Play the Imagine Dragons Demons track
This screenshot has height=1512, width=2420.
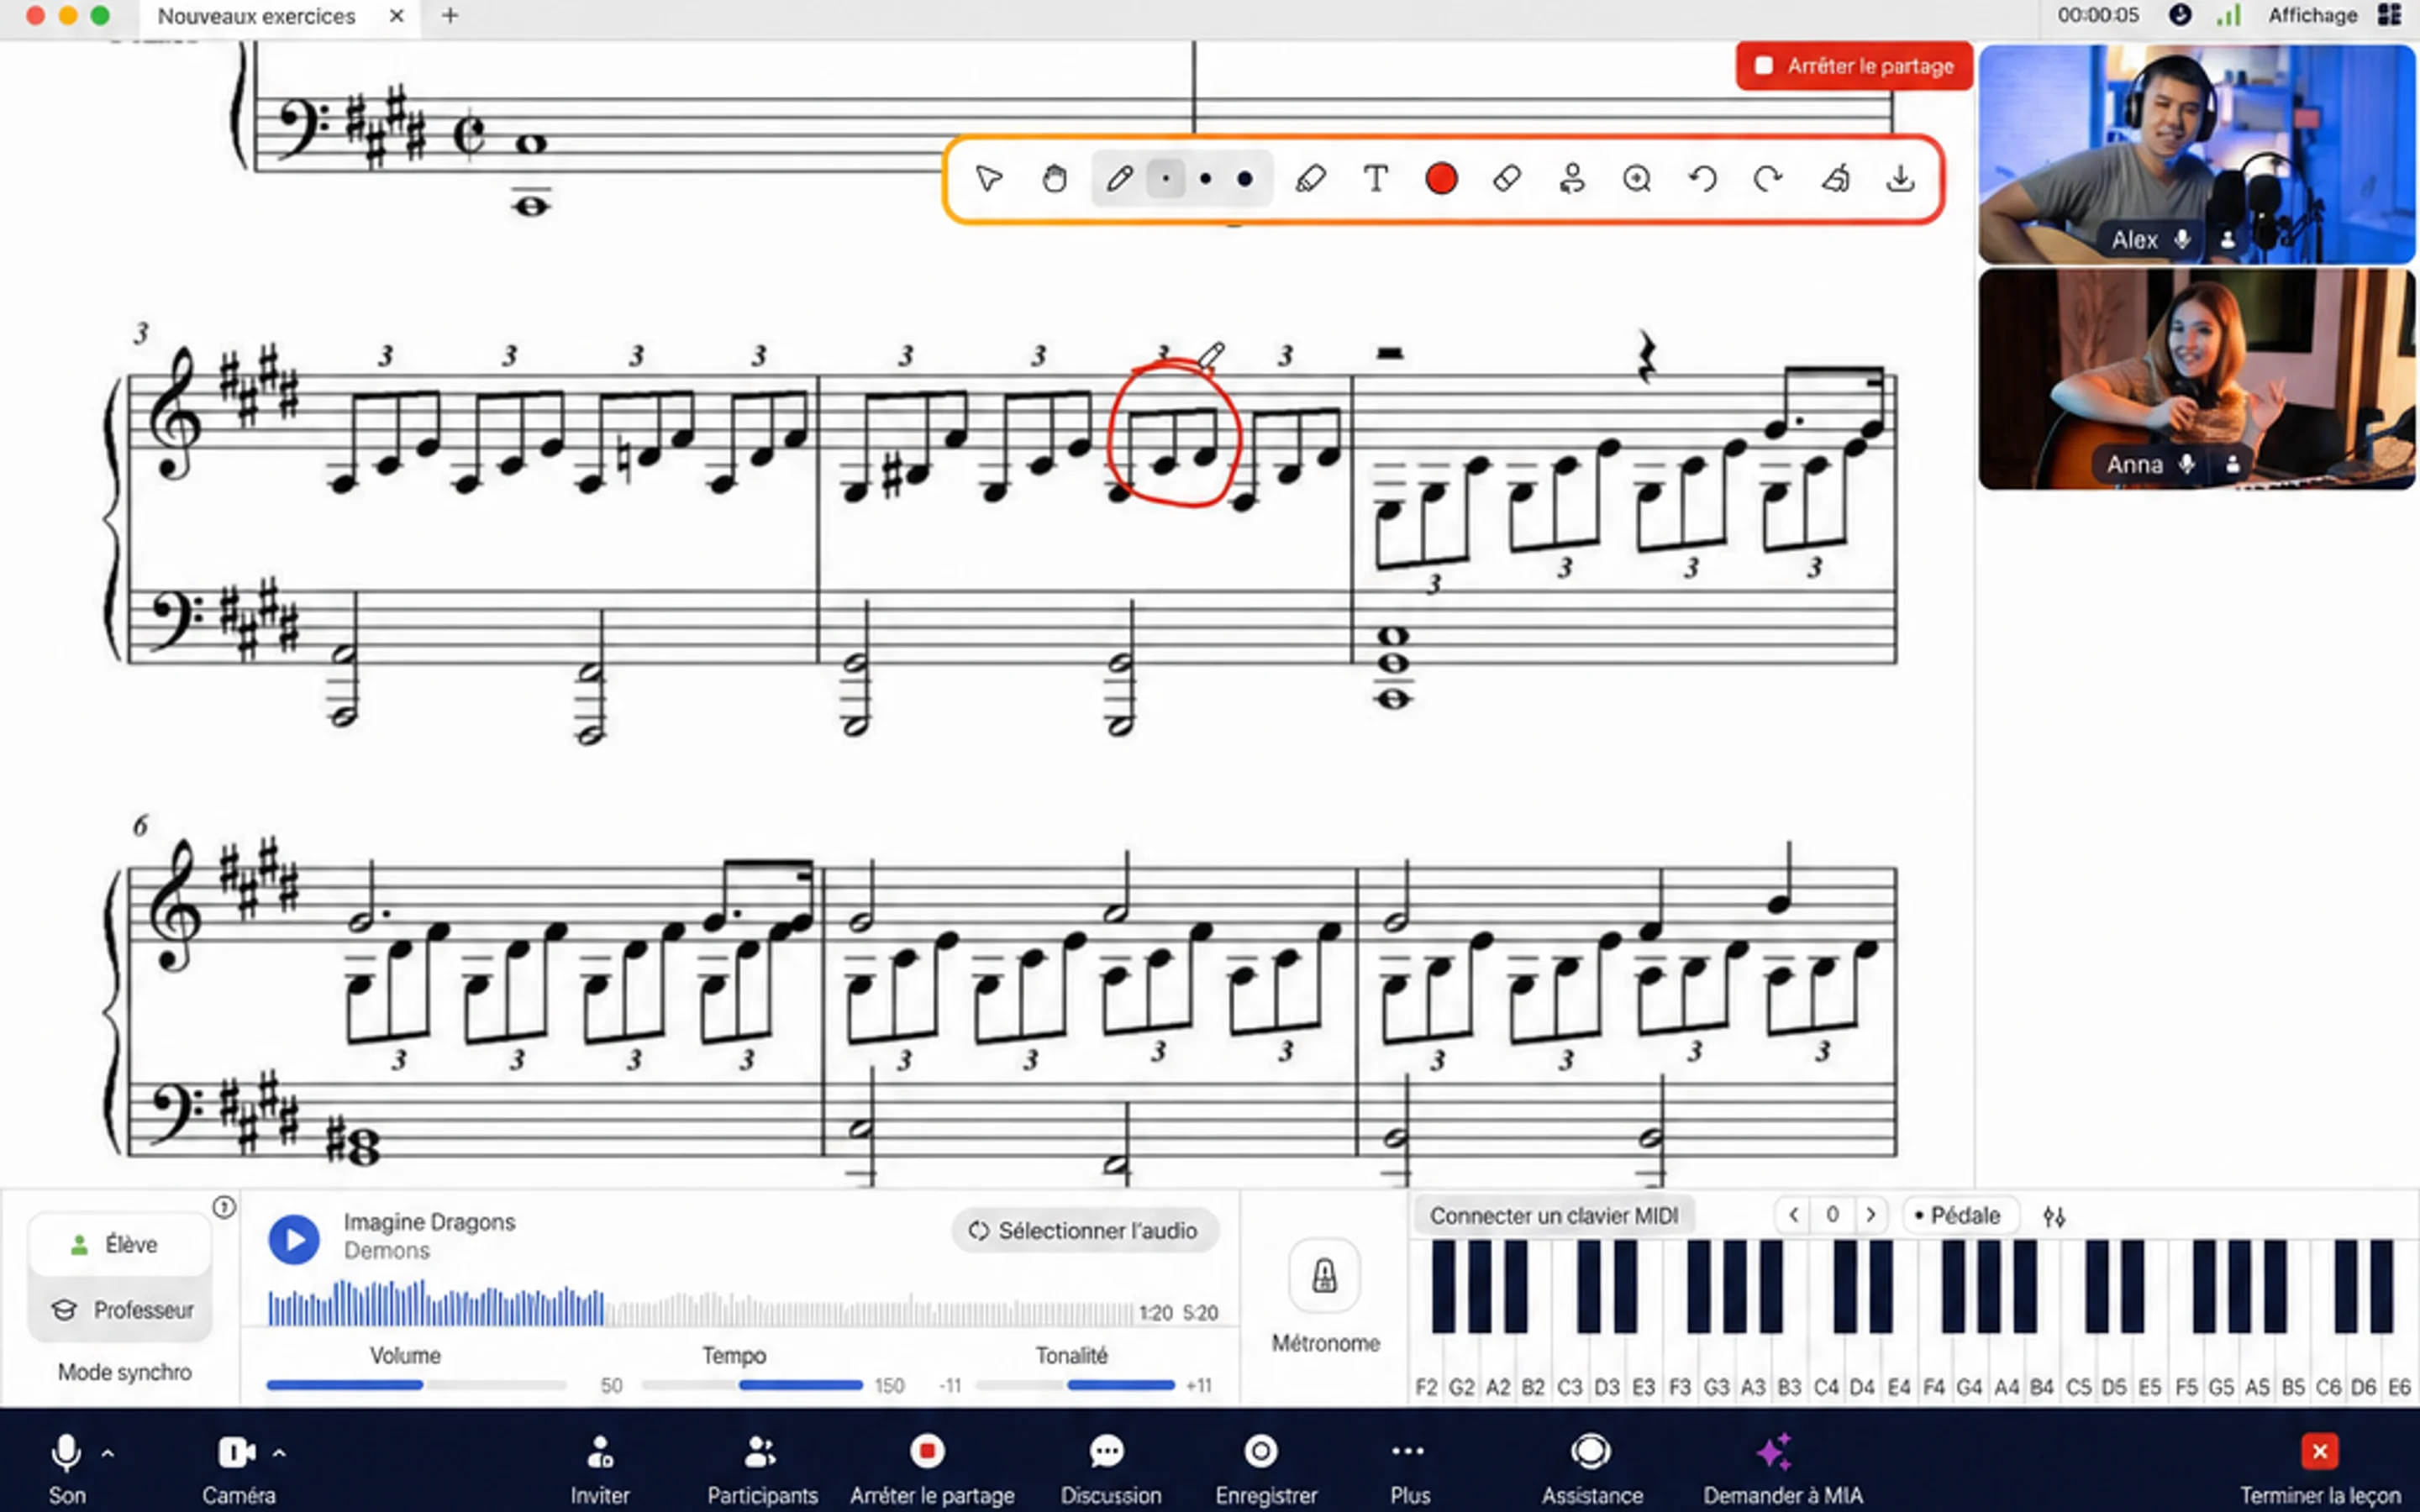[294, 1239]
